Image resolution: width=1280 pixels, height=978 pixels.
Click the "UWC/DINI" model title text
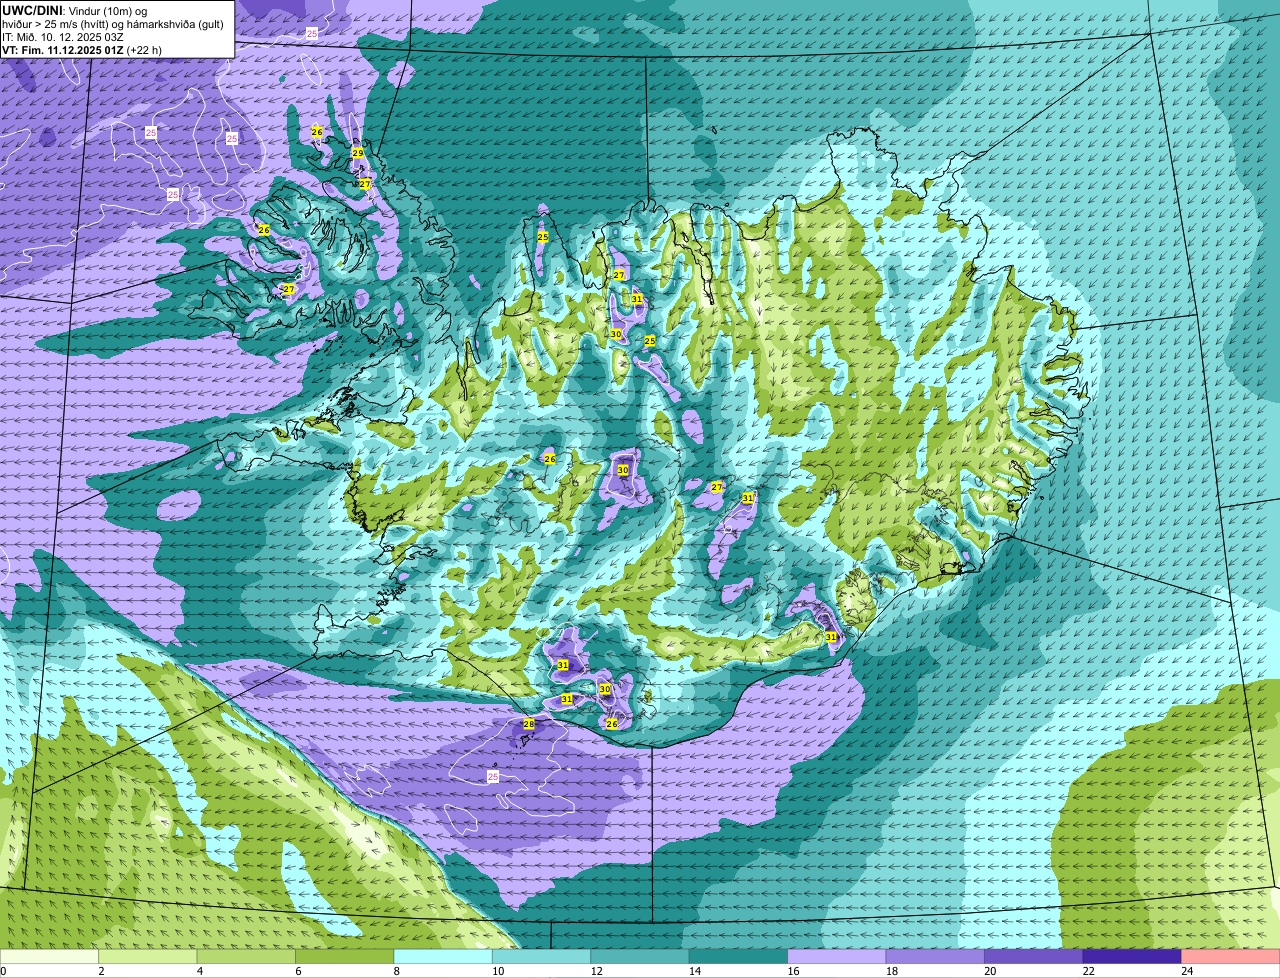[32, 10]
